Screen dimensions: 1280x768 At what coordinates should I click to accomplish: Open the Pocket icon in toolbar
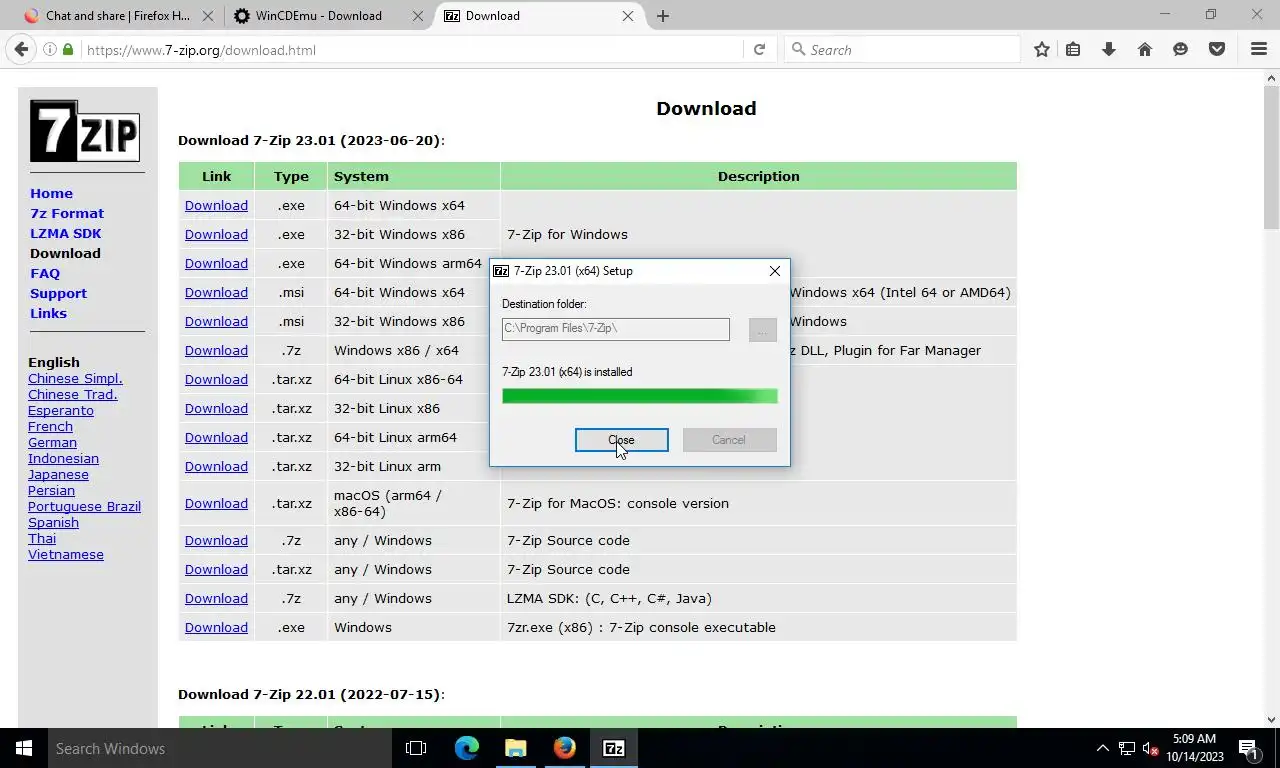click(x=1217, y=49)
